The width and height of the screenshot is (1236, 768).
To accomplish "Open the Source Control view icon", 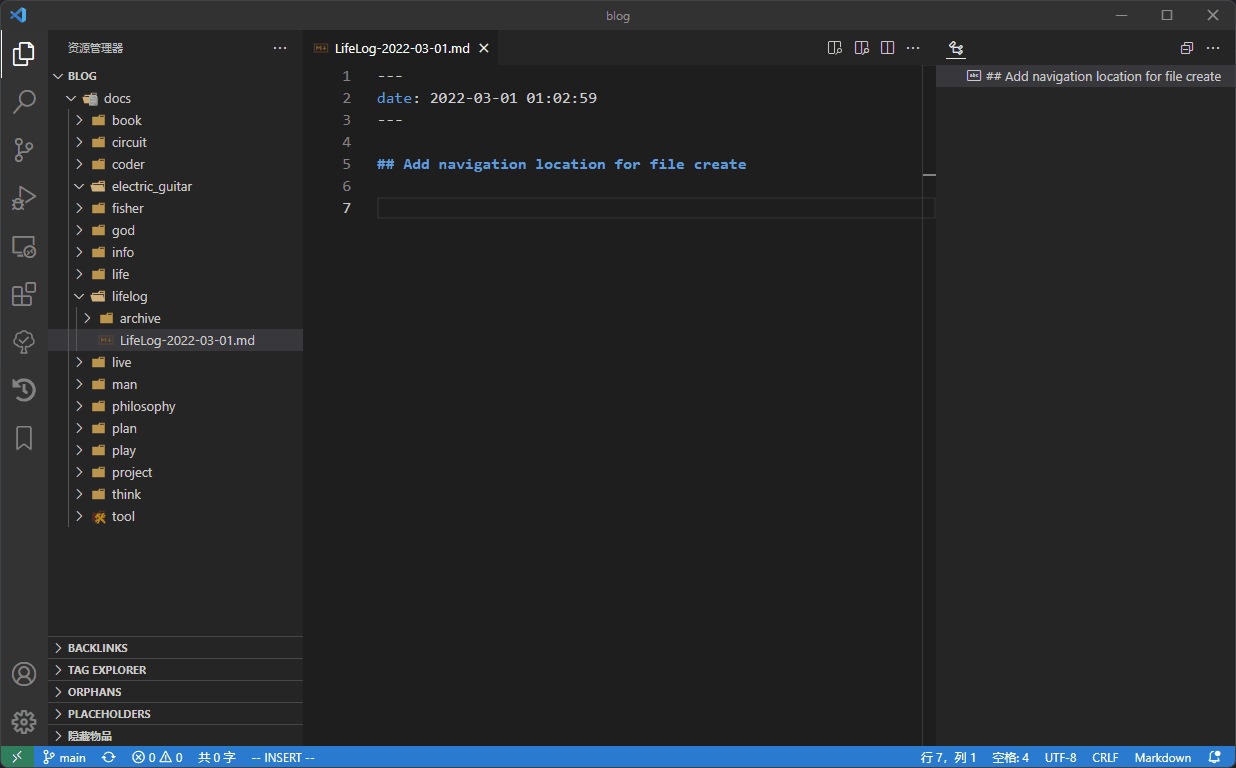I will point(24,150).
